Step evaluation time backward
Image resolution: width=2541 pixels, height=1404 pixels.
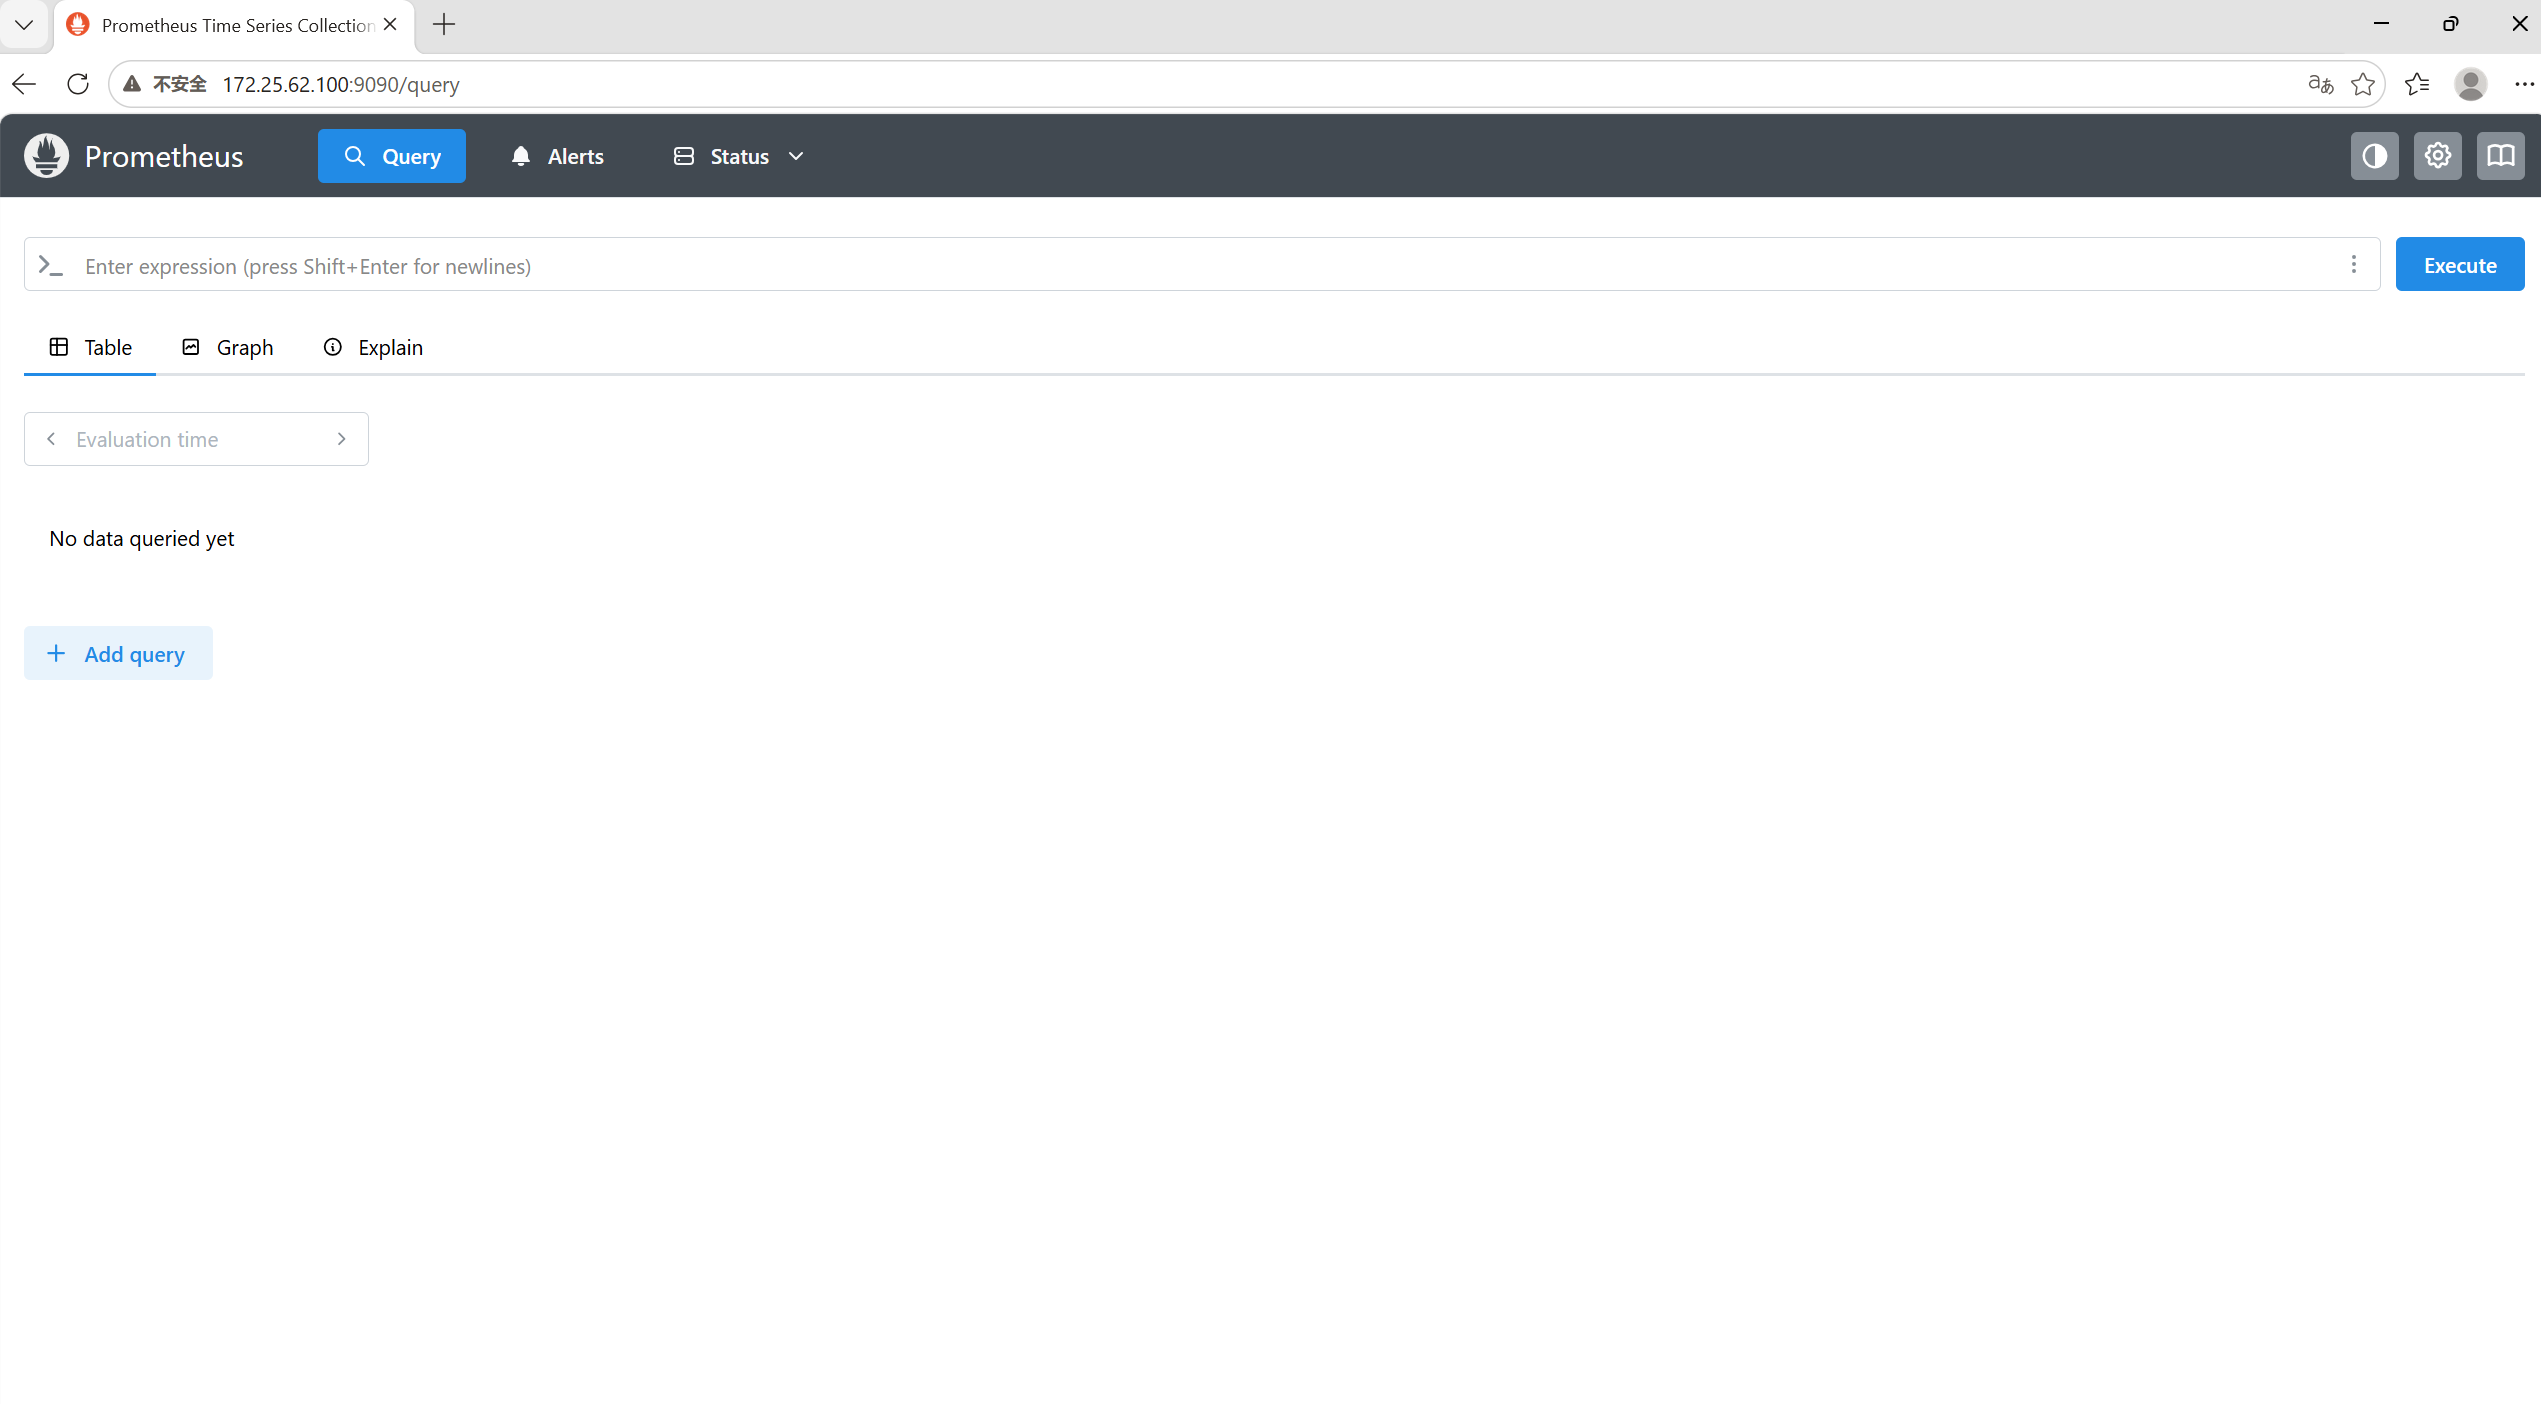click(x=51, y=439)
